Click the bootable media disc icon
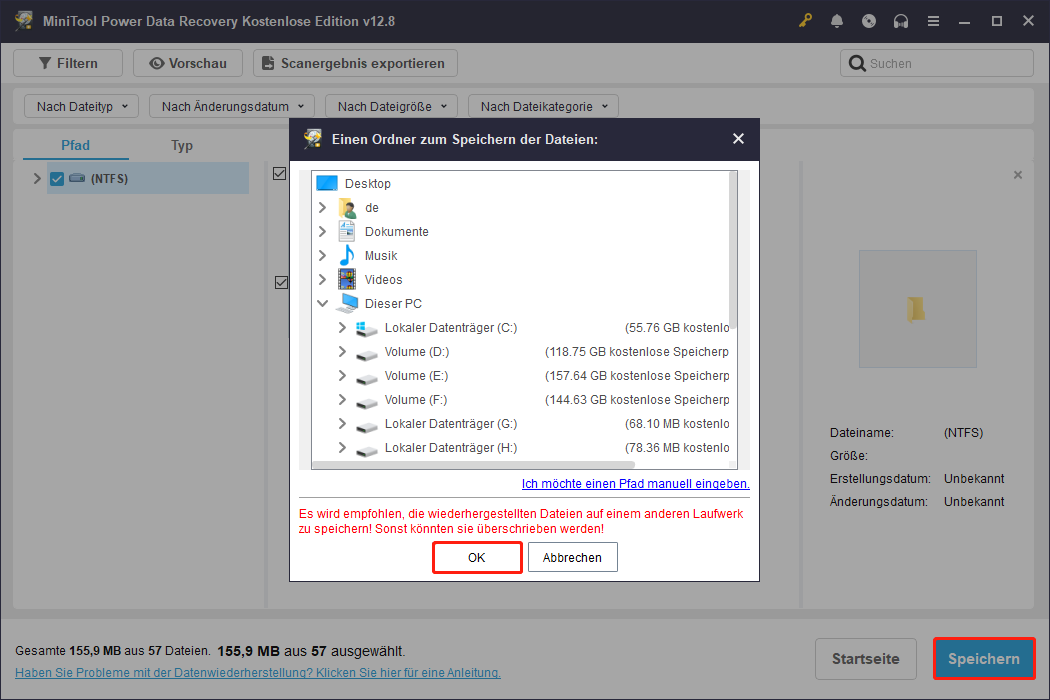The width and height of the screenshot is (1050, 700). [869, 20]
